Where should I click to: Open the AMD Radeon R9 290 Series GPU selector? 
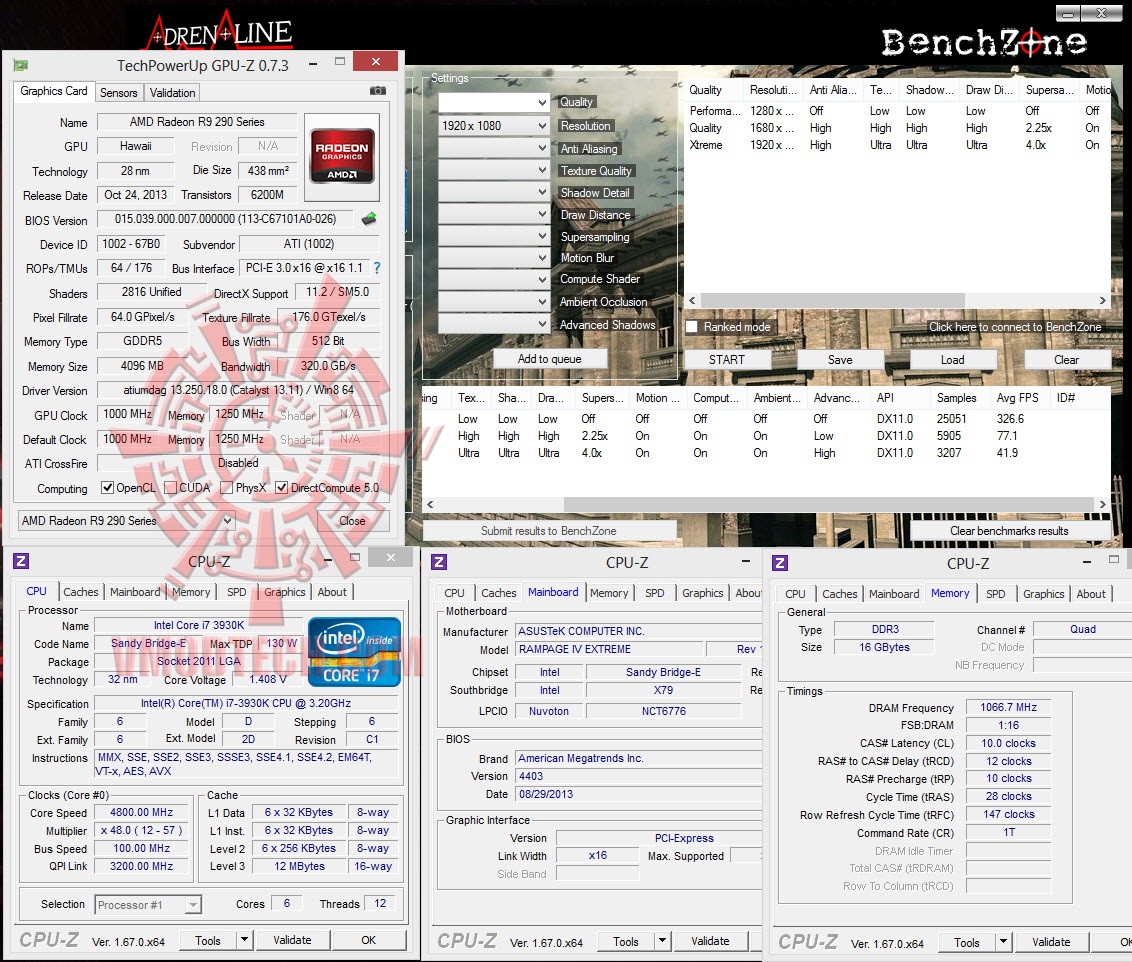[x=126, y=520]
